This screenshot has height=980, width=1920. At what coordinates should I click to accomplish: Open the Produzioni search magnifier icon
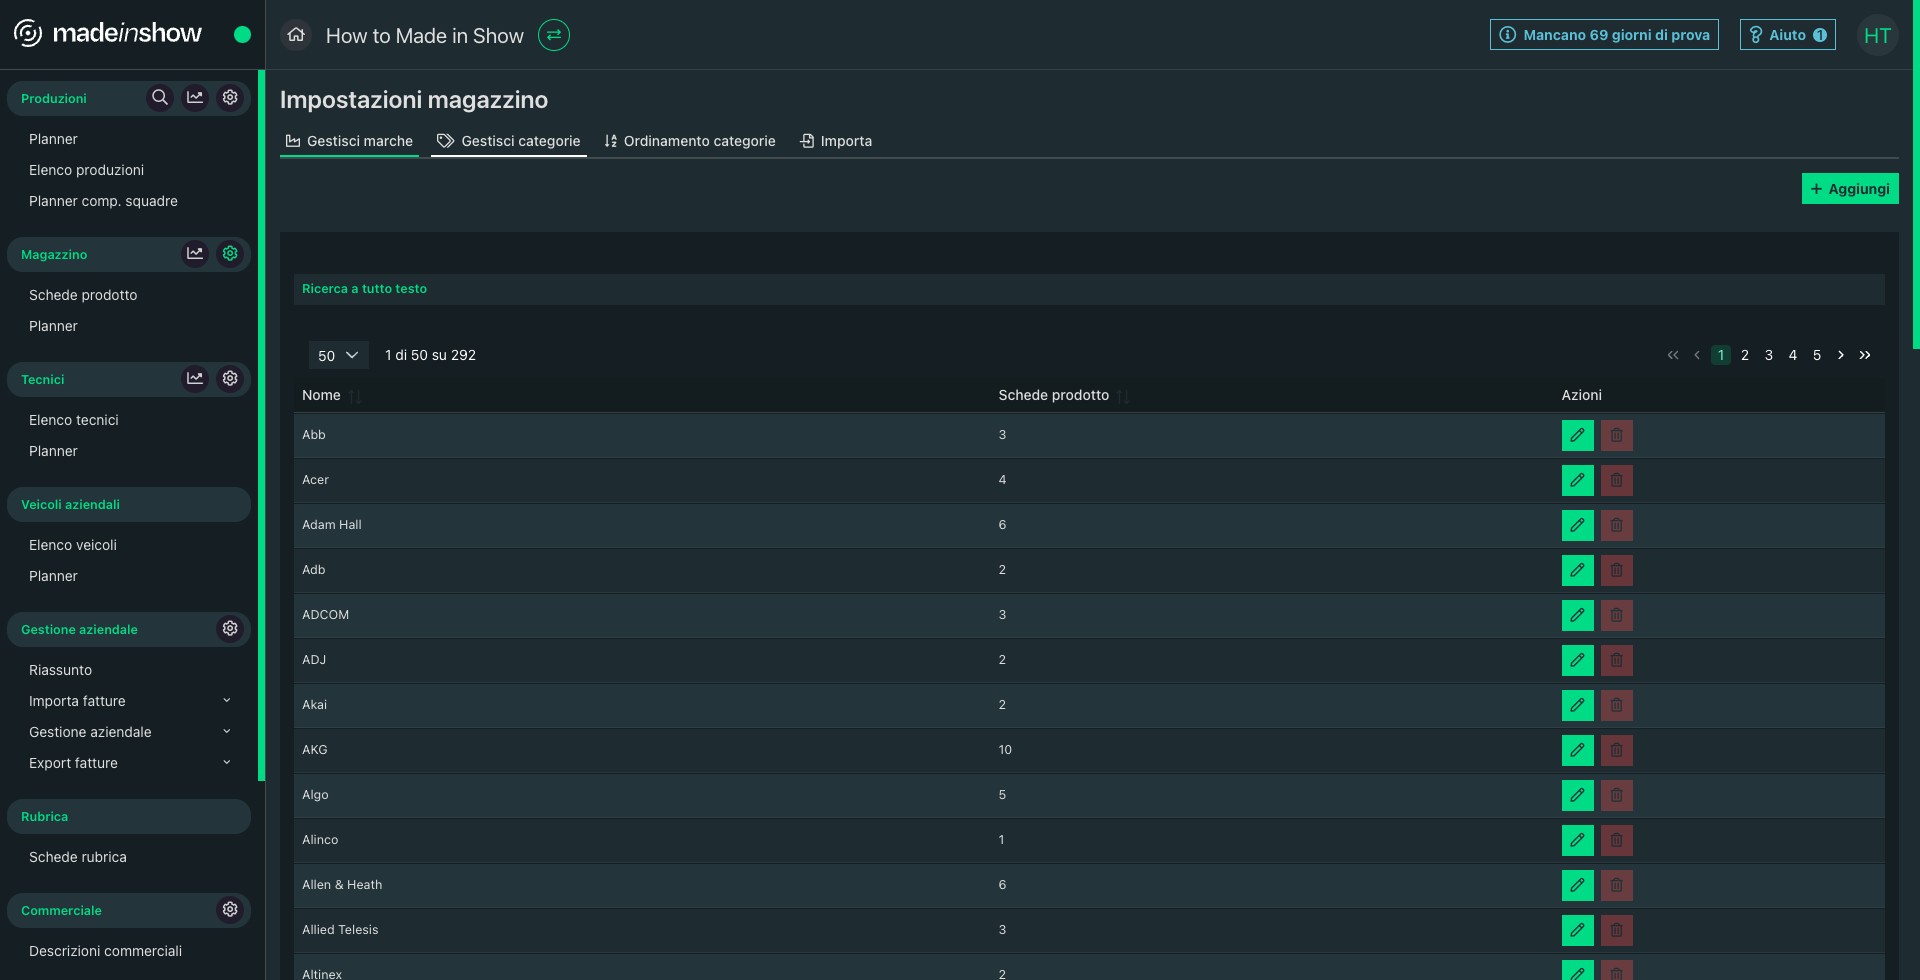click(159, 97)
